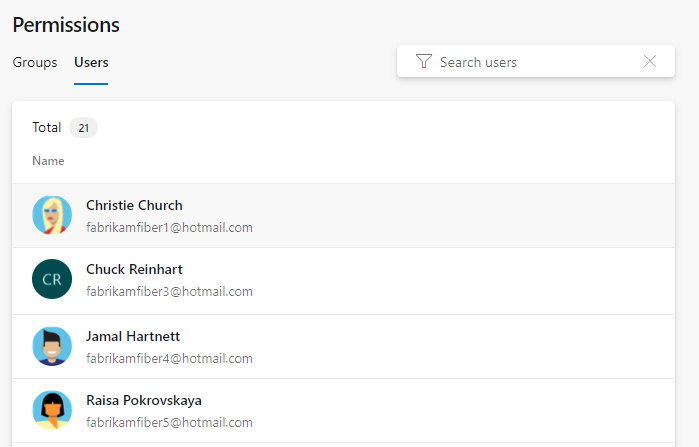699x447 pixels.
Task: Click Raisa Pokrovskaya's avatar picture
Action: [52, 410]
